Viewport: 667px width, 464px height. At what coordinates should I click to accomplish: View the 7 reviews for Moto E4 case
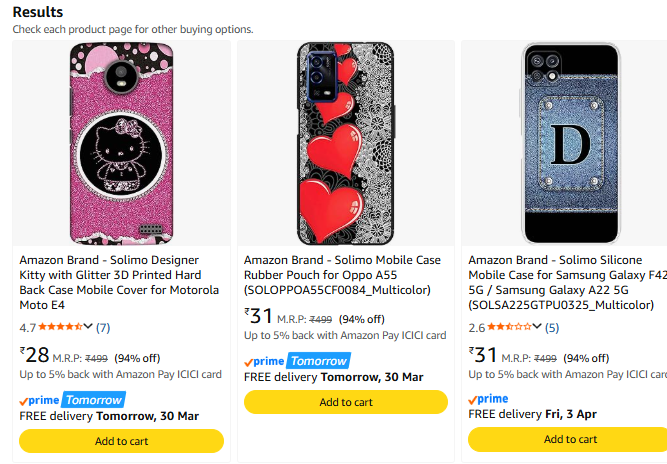coord(103,327)
